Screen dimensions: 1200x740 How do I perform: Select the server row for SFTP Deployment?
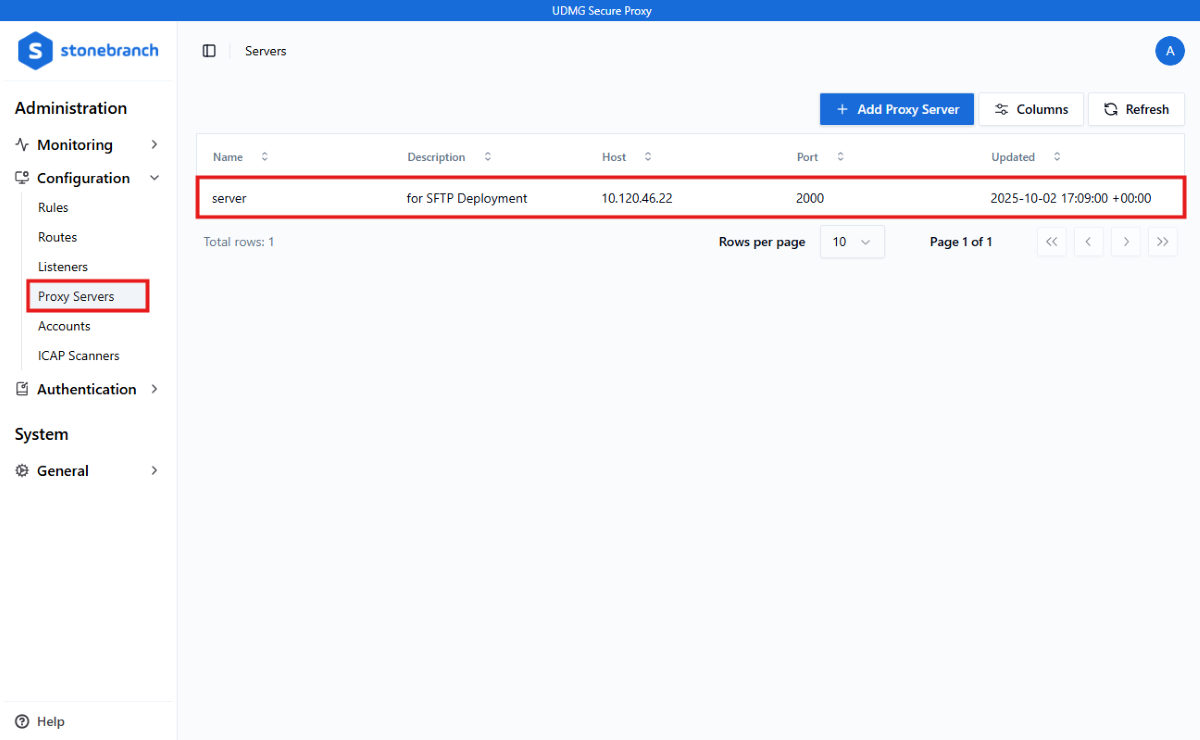pos(600,197)
